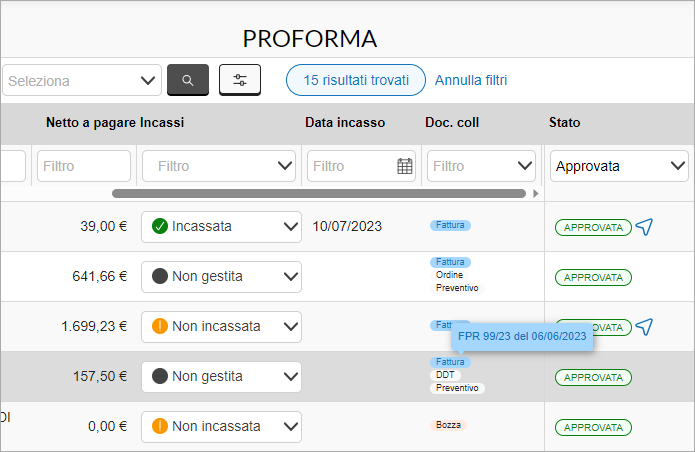Focus the Netto a pagare Filtro field

pyautogui.click(x=84, y=166)
